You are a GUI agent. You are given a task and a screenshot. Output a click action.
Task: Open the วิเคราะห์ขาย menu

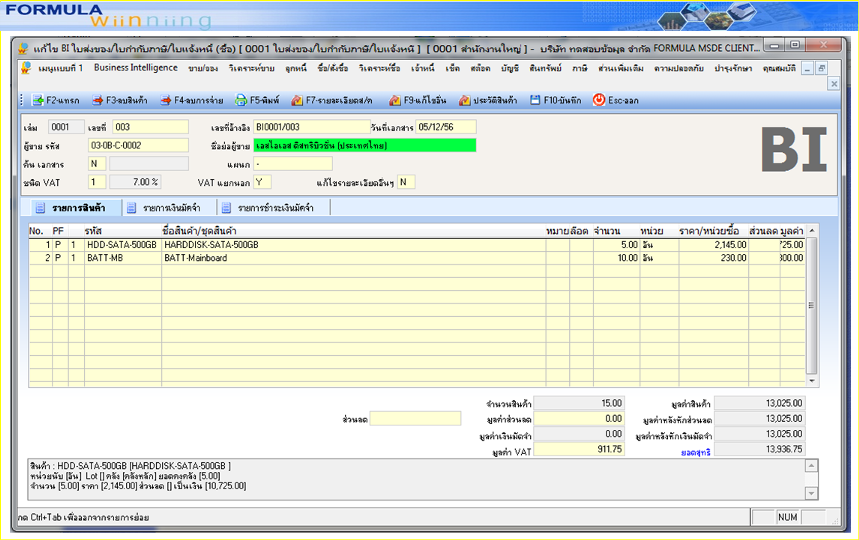251,68
